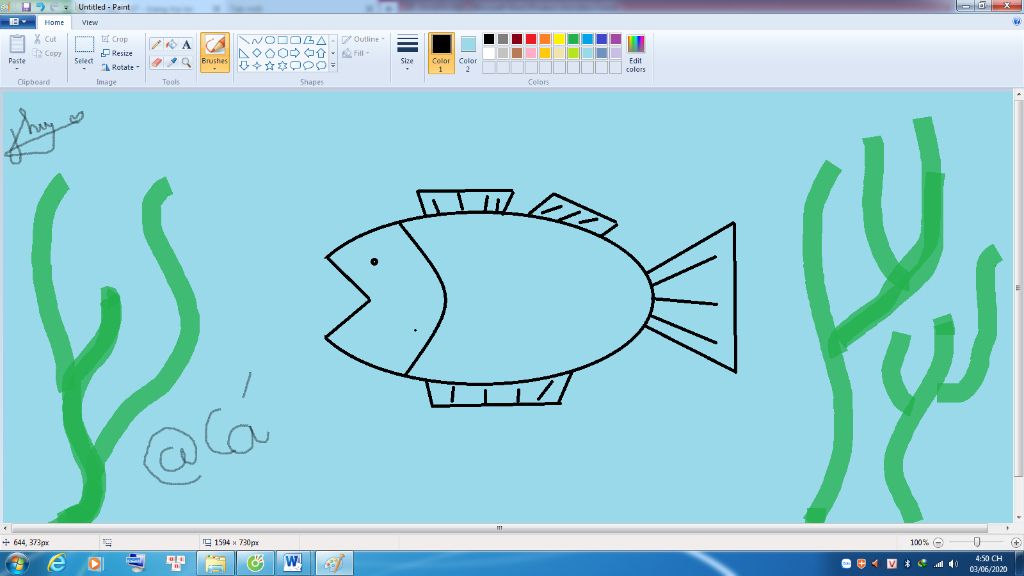
Task: Select the Text tool
Action: pyautogui.click(x=186, y=44)
